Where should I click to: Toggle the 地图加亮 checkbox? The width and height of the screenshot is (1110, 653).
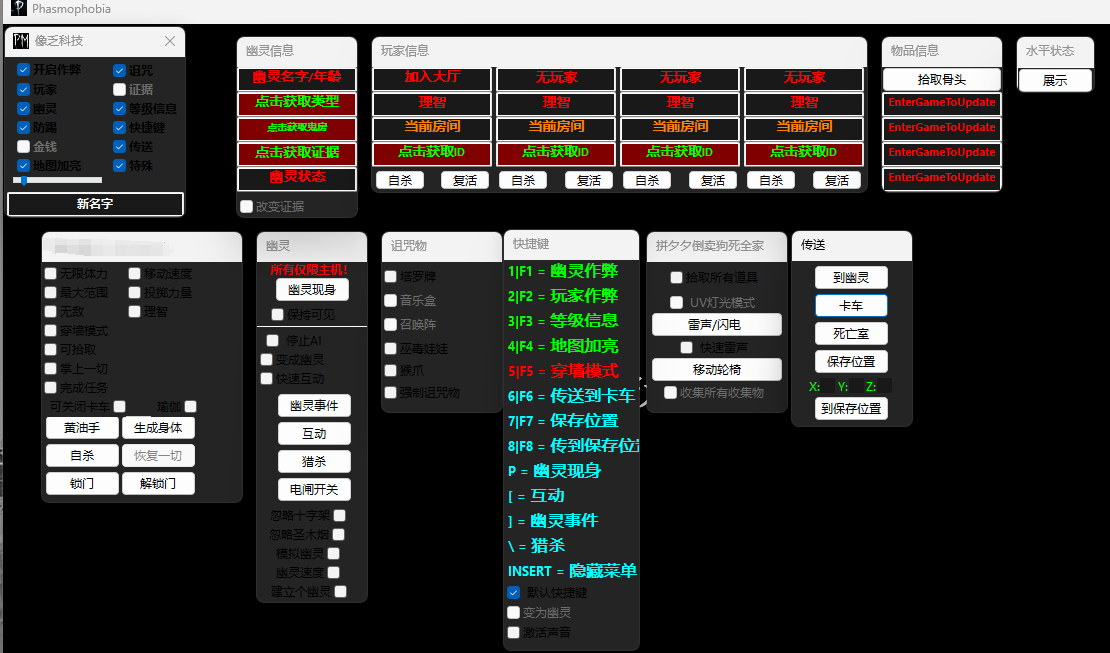(x=23, y=166)
